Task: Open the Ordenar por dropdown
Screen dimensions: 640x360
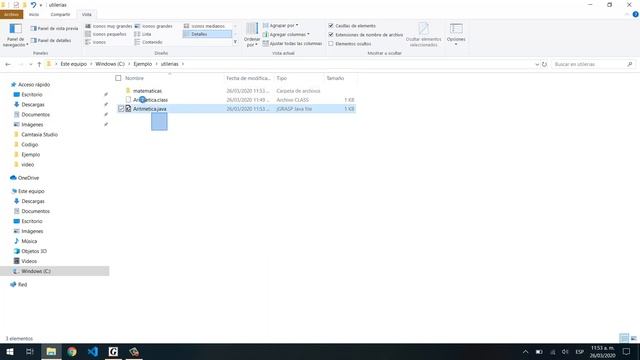Action: pyautogui.click(x=252, y=35)
